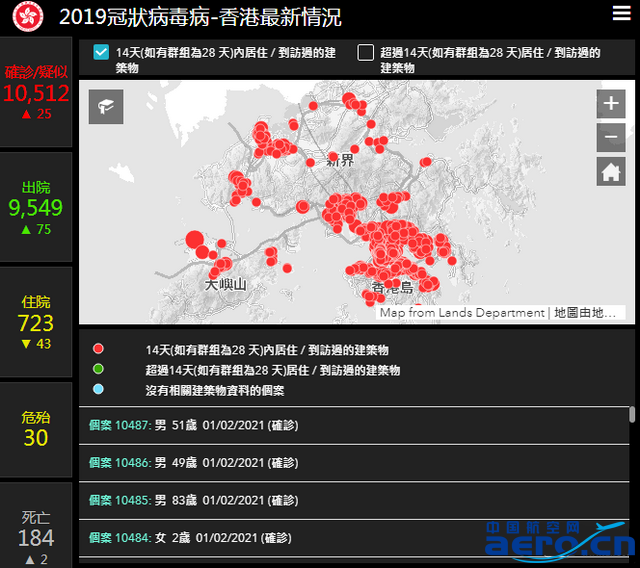Reset map to home view
This screenshot has width=640, height=568.
click(611, 171)
